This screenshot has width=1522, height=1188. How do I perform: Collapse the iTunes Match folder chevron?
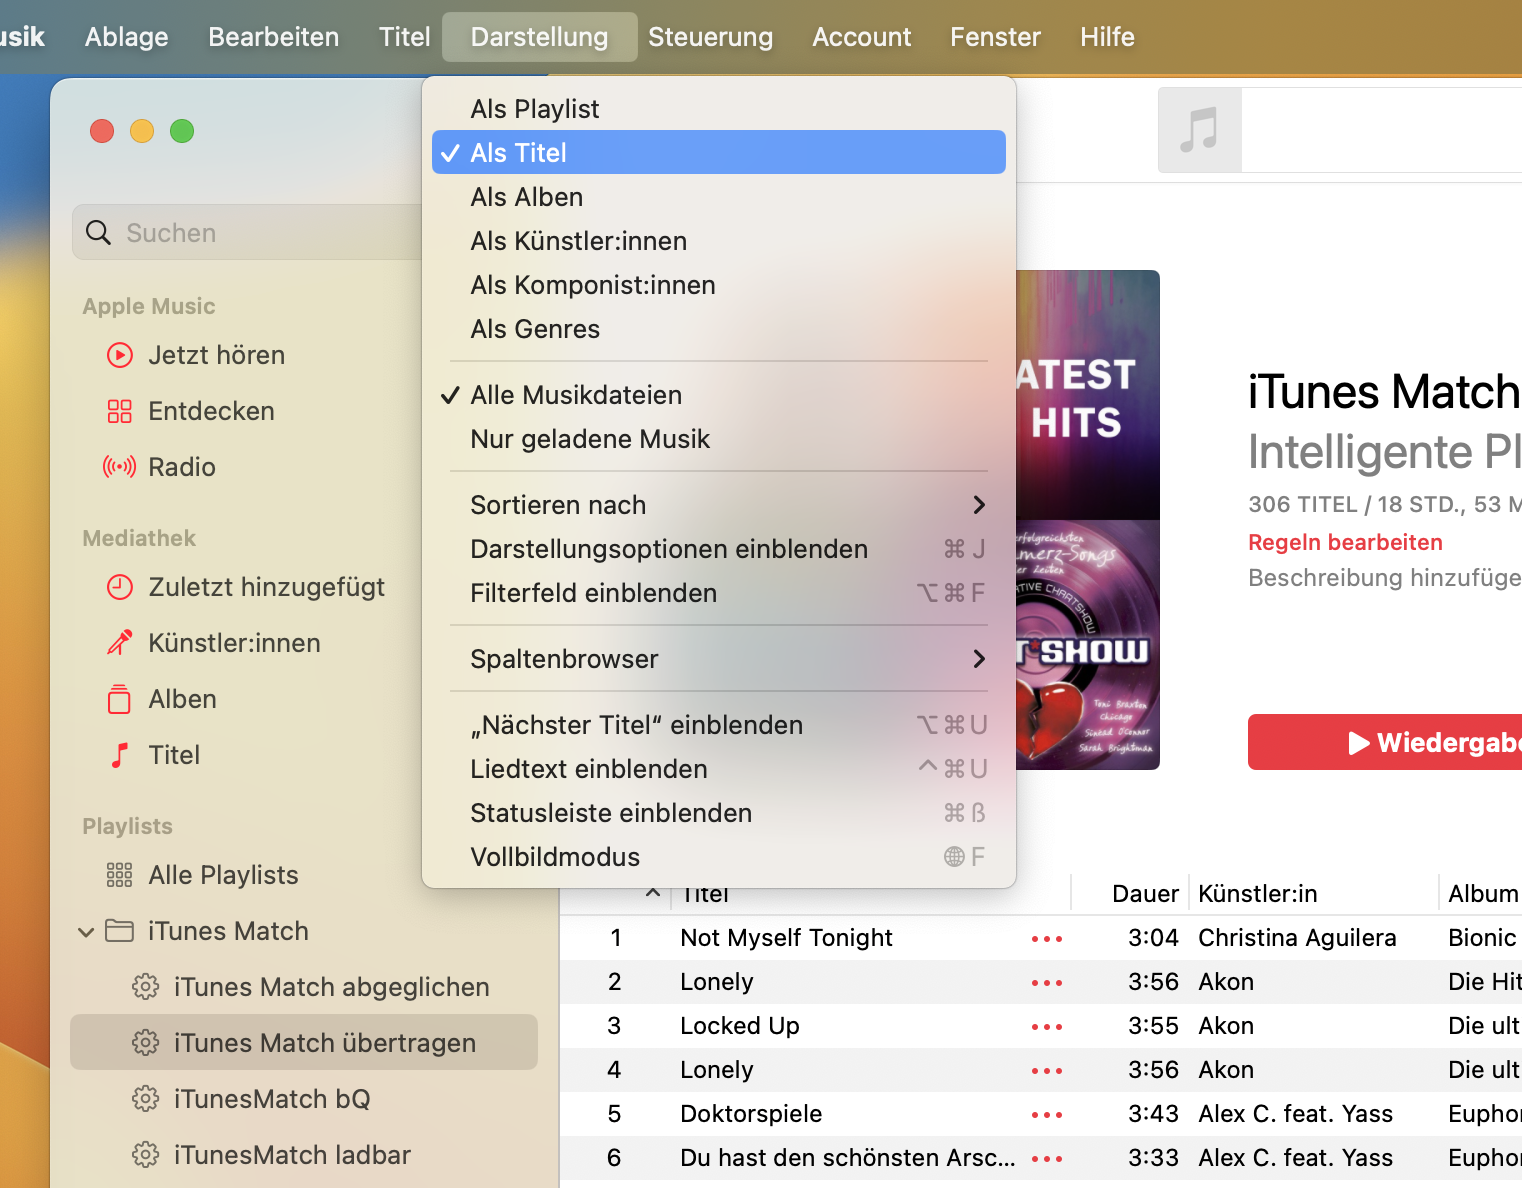(x=87, y=932)
